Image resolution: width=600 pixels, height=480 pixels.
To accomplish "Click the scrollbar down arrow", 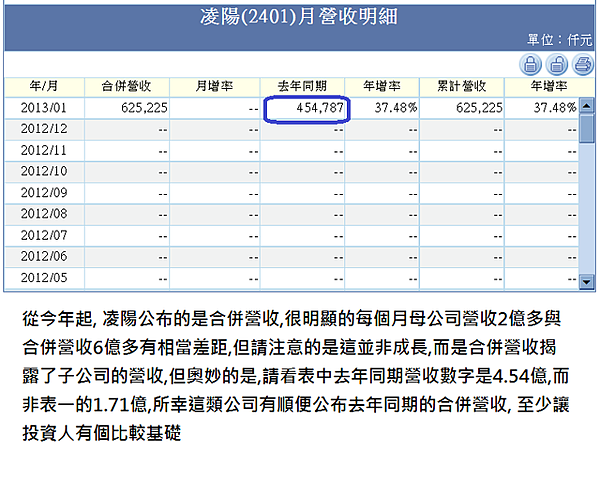I will click(586, 282).
